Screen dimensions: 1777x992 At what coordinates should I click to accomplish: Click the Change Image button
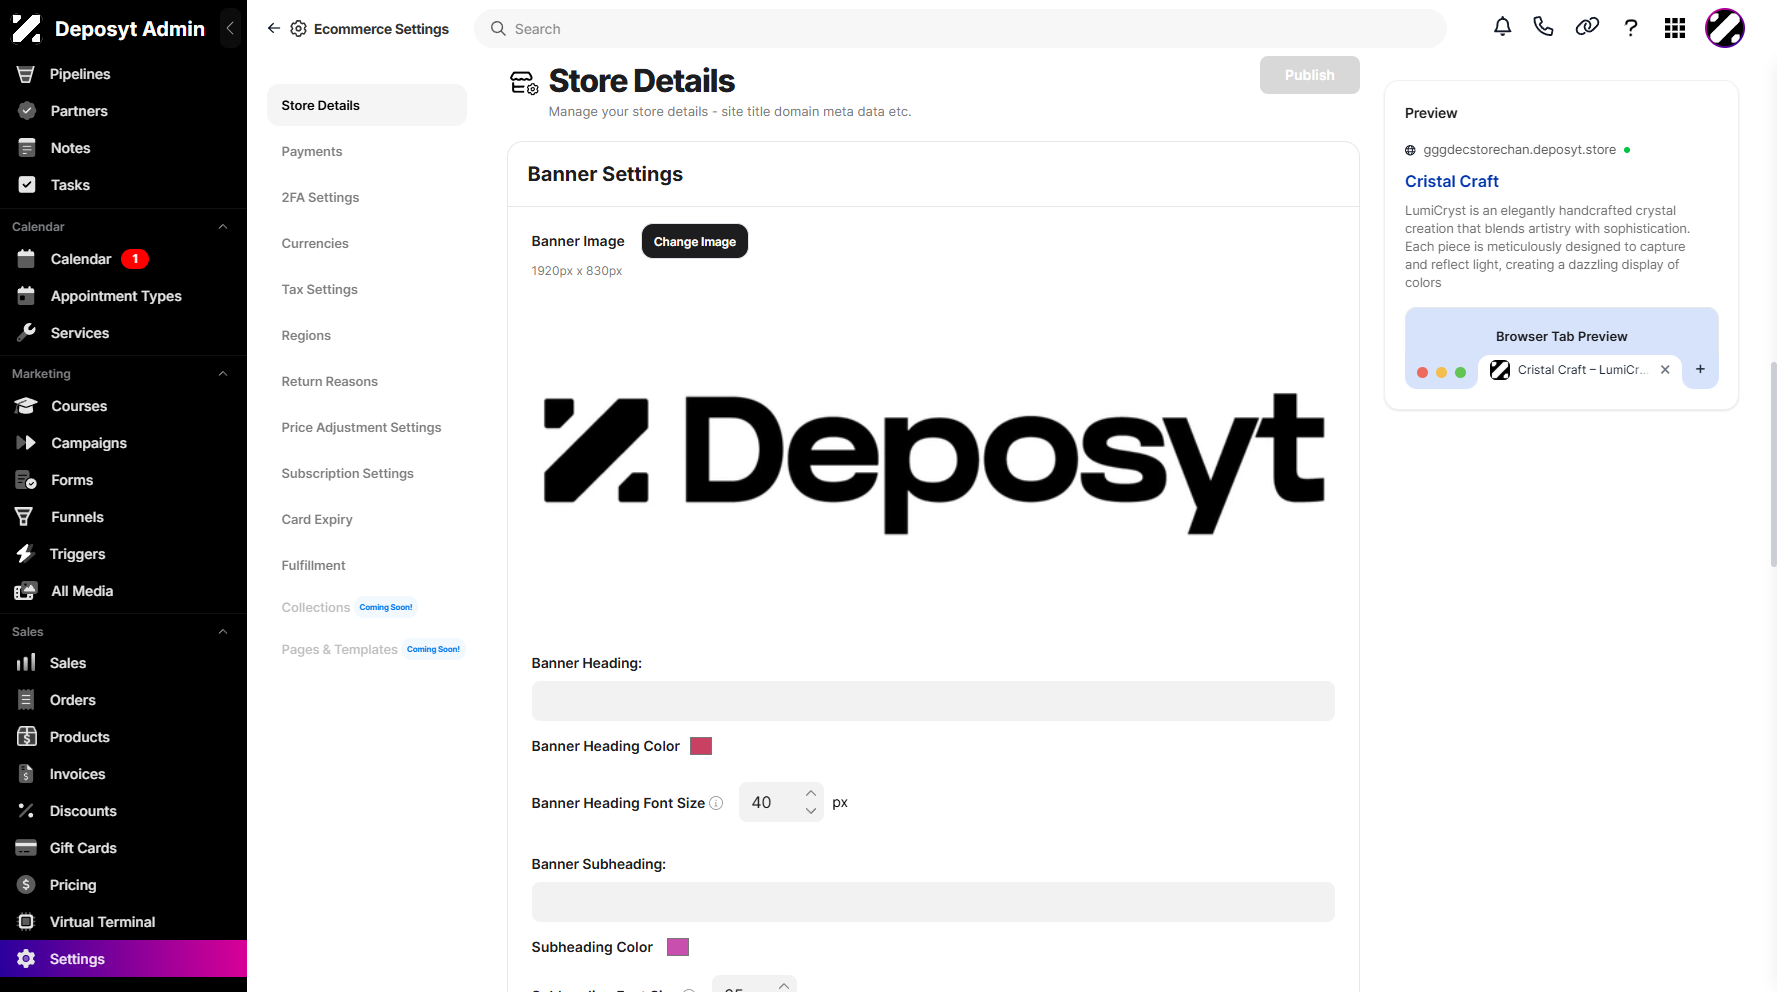coord(695,241)
